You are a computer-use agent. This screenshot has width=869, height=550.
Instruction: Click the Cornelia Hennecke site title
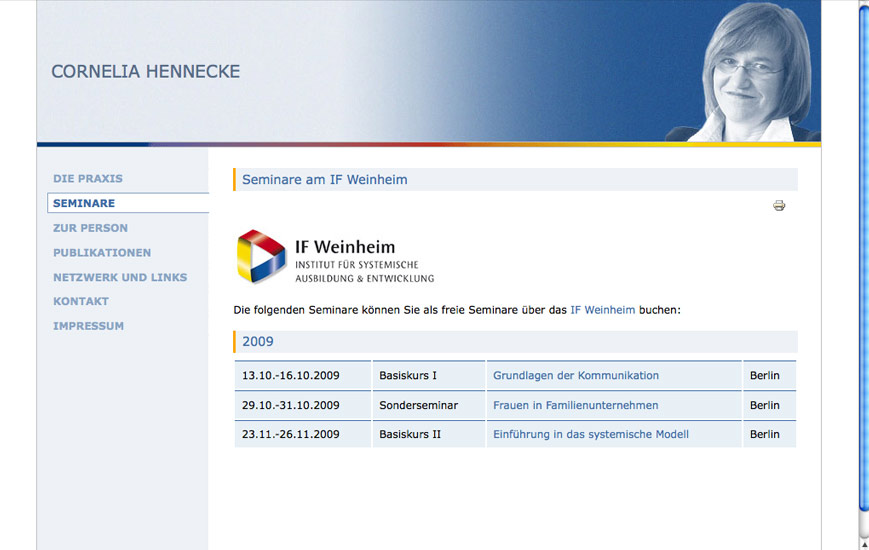(x=146, y=71)
